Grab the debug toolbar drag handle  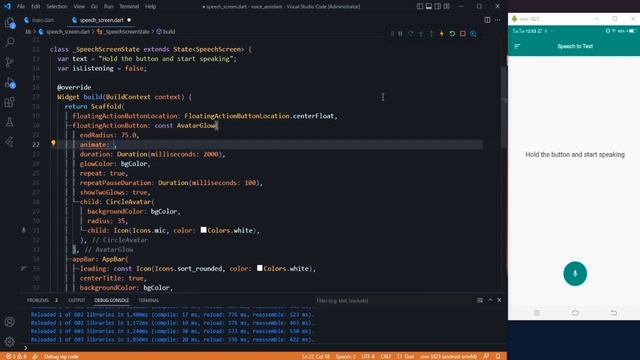(392, 34)
